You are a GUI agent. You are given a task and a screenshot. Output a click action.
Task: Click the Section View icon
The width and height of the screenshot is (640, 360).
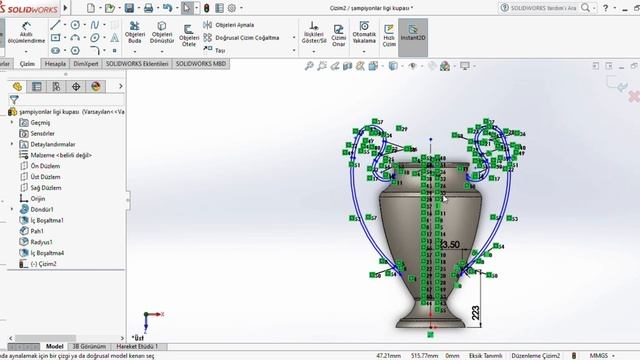(347, 66)
